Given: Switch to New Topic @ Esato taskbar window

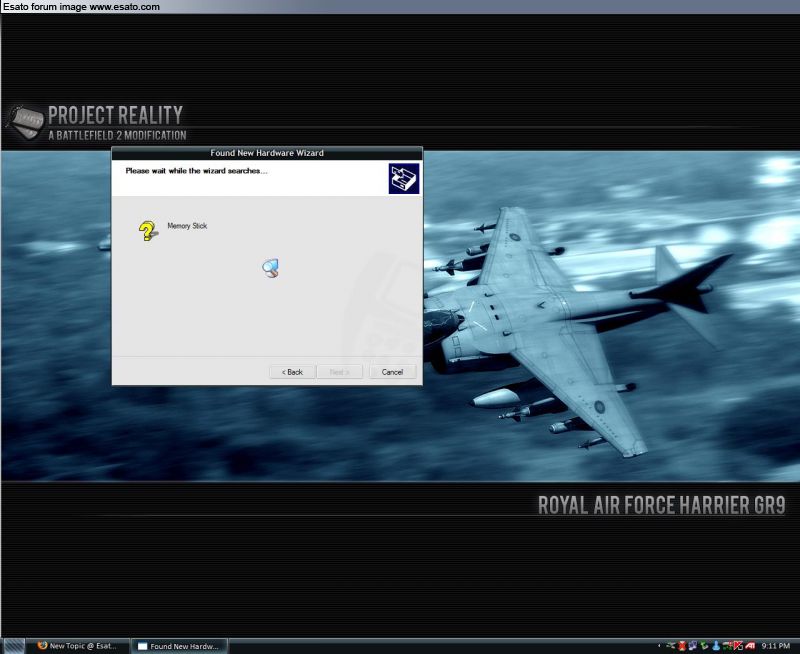Looking at the screenshot, I should click(x=78, y=646).
